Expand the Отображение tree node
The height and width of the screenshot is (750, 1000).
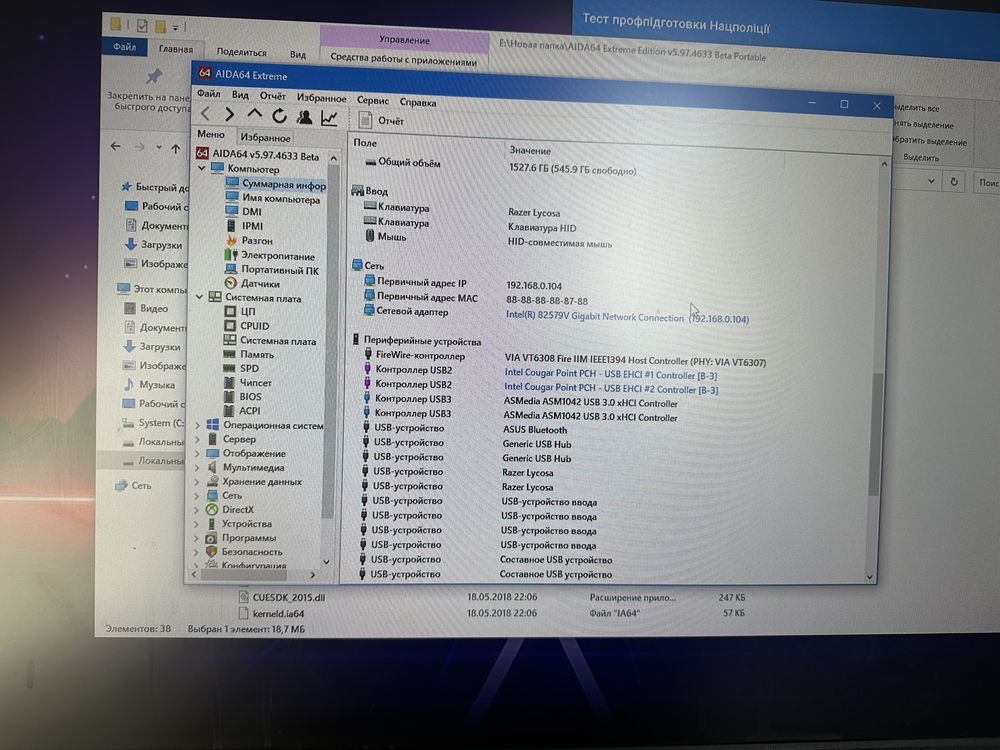(196, 453)
